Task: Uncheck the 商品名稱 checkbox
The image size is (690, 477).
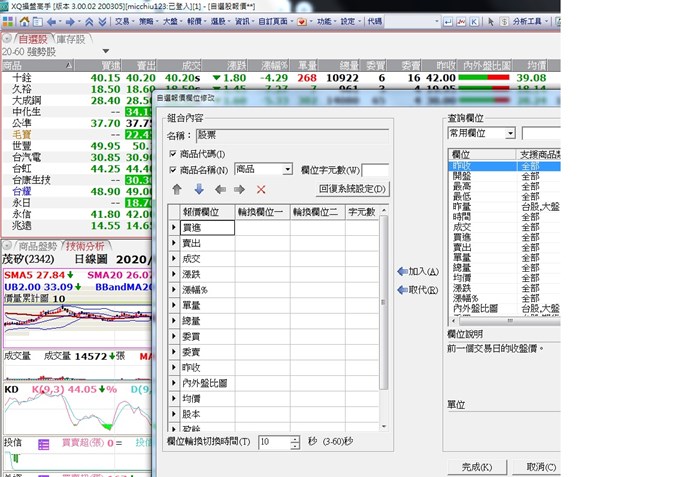Action: 172,170
